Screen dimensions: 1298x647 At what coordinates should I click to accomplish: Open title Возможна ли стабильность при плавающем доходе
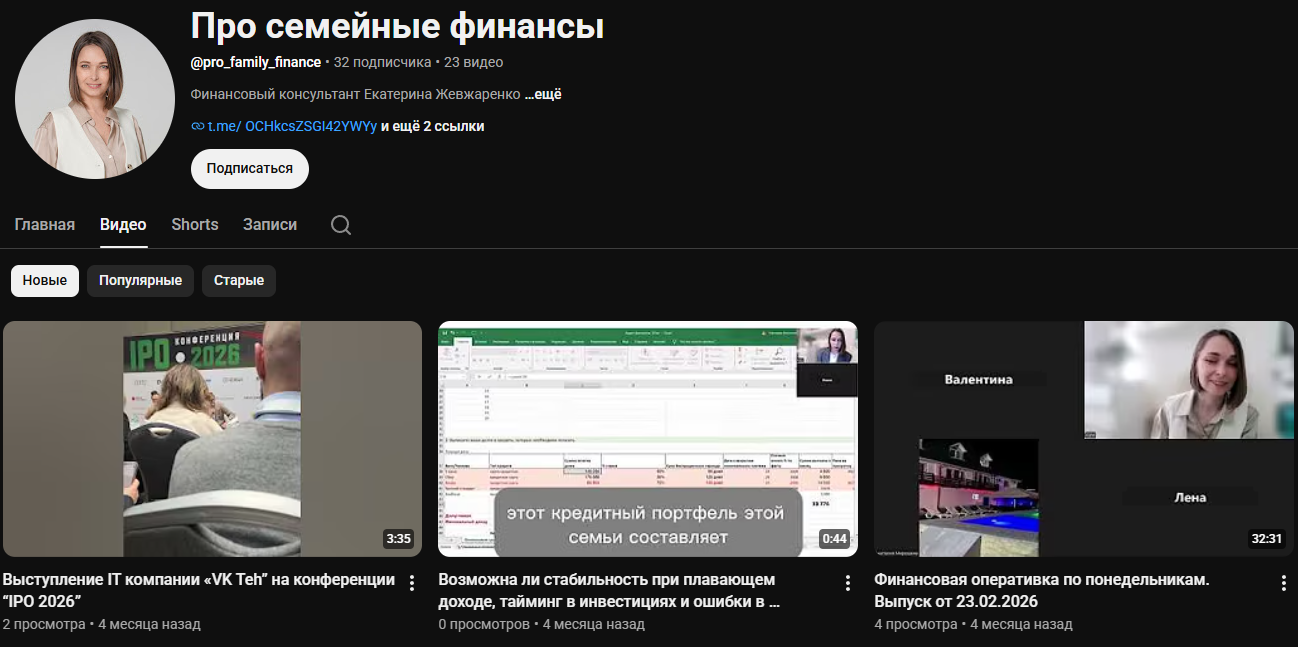pos(610,590)
